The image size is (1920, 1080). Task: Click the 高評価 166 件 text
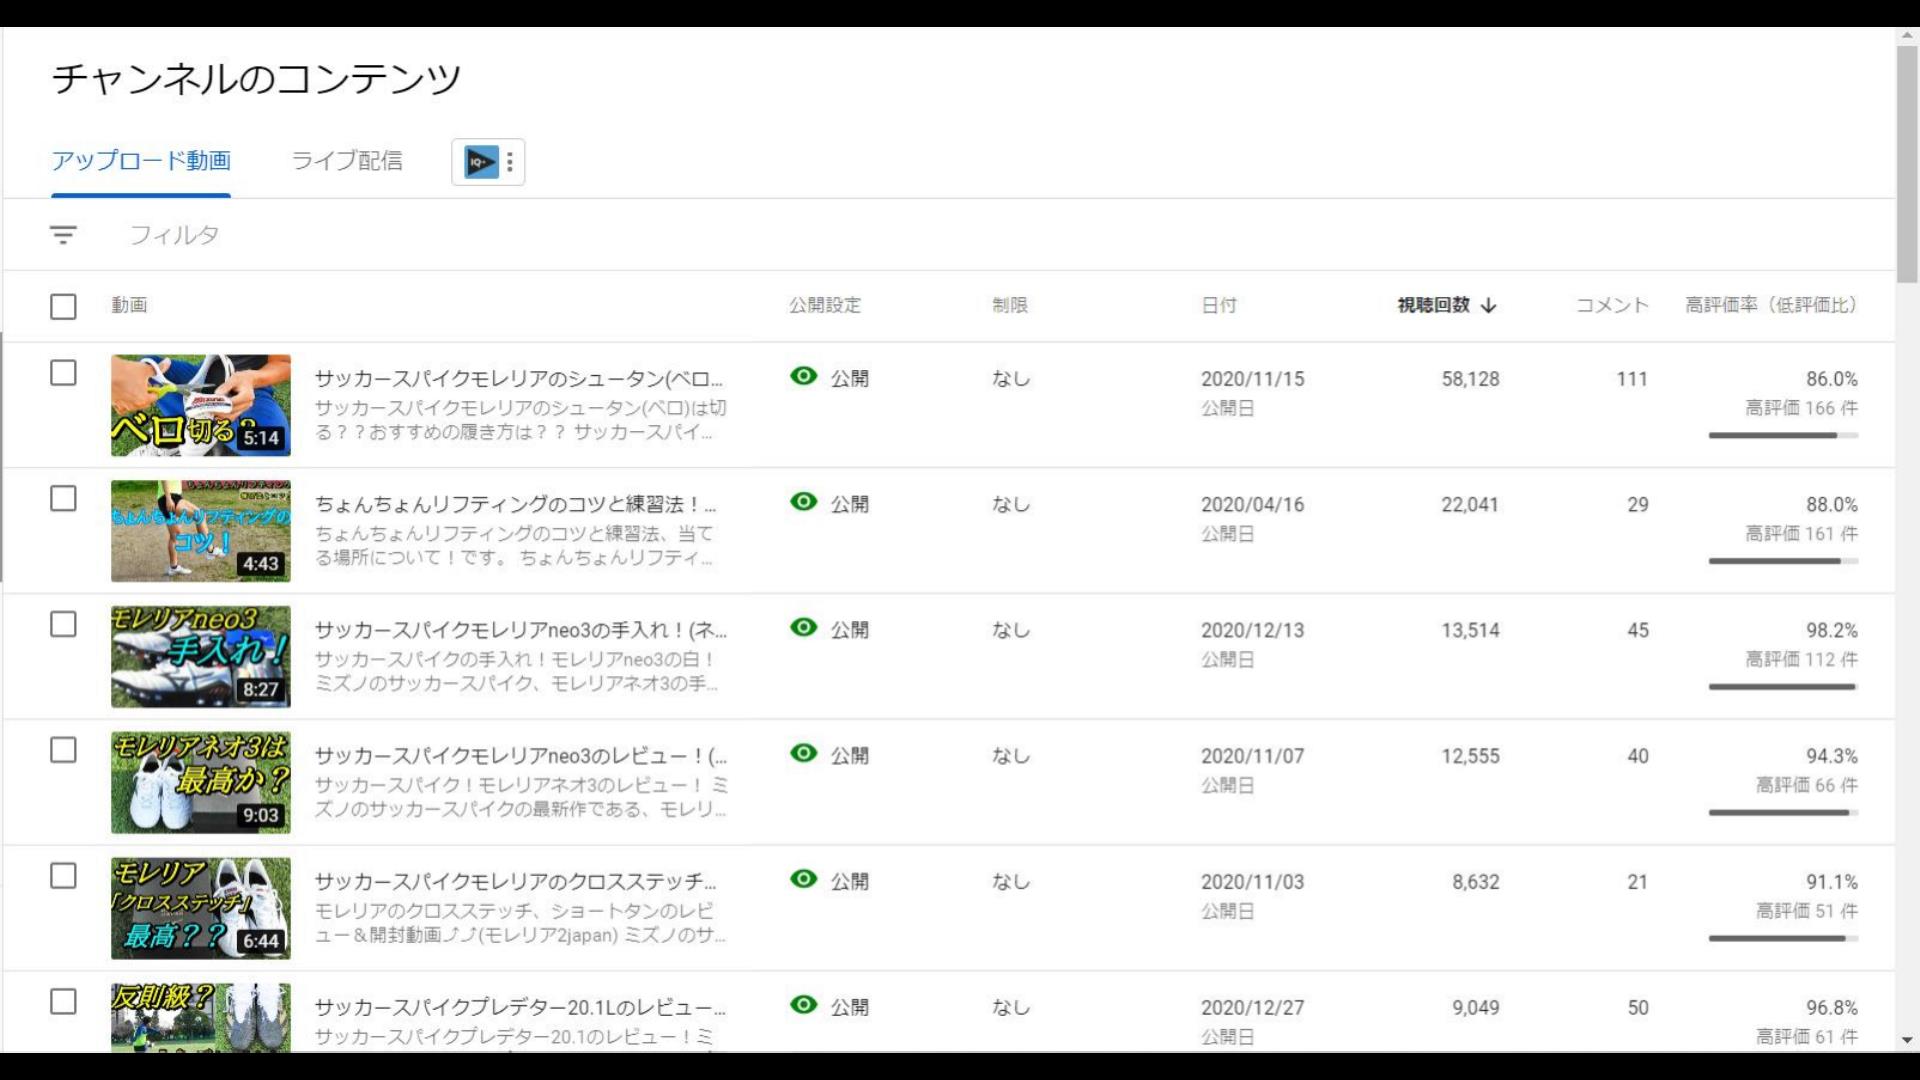tap(1802, 408)
